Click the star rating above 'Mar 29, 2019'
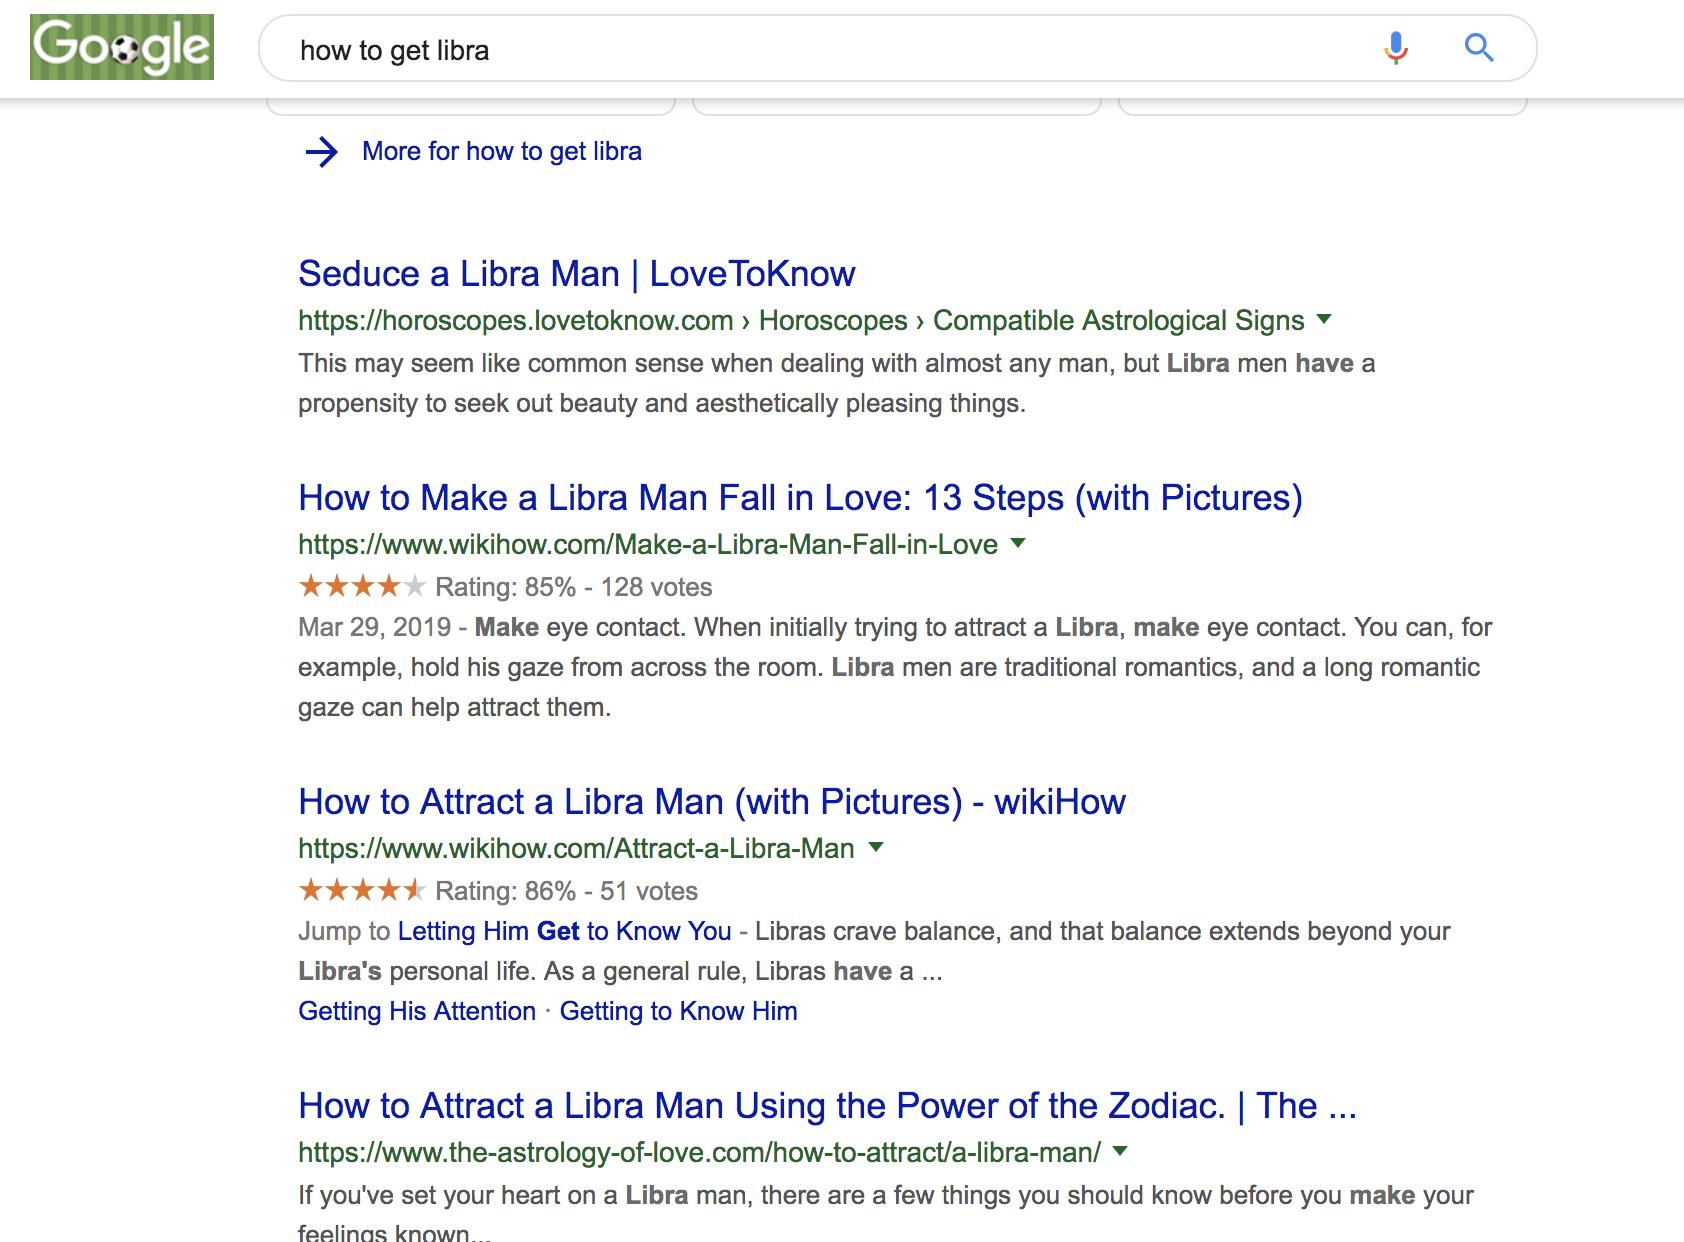 [x=362, y=586]
